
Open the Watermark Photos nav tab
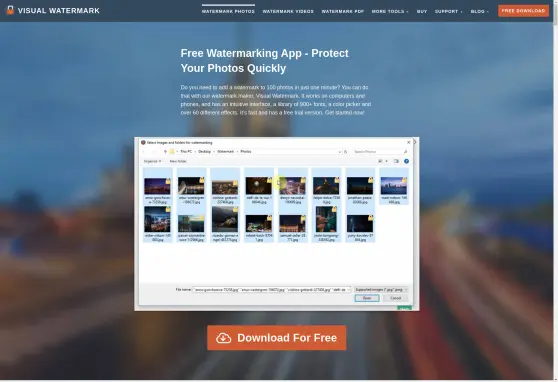[228, 11]
